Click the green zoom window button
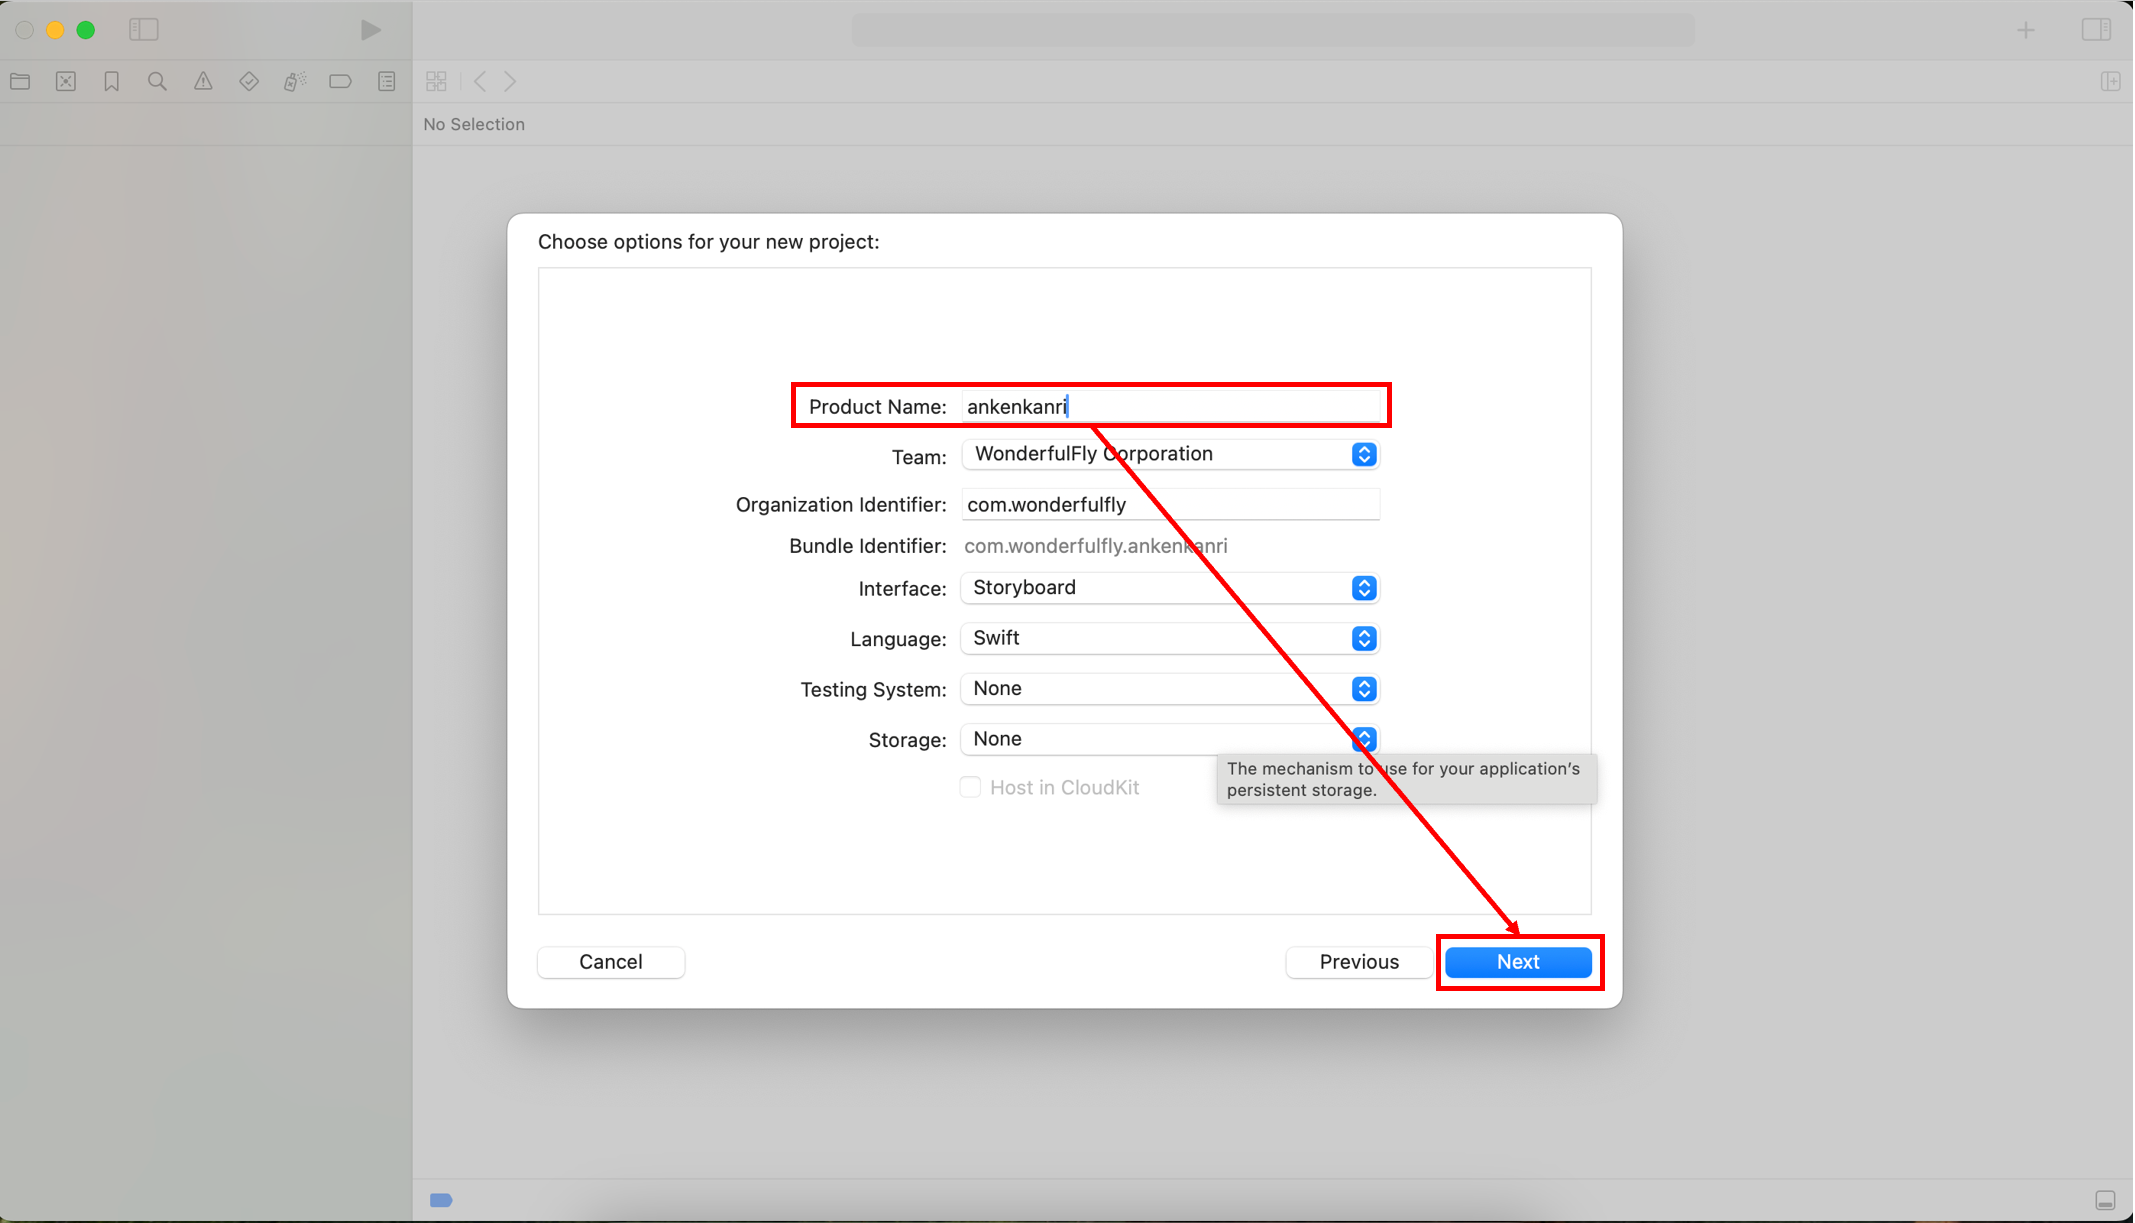This screenshot has height=1223, width=2135. click(x=86, y=30)
